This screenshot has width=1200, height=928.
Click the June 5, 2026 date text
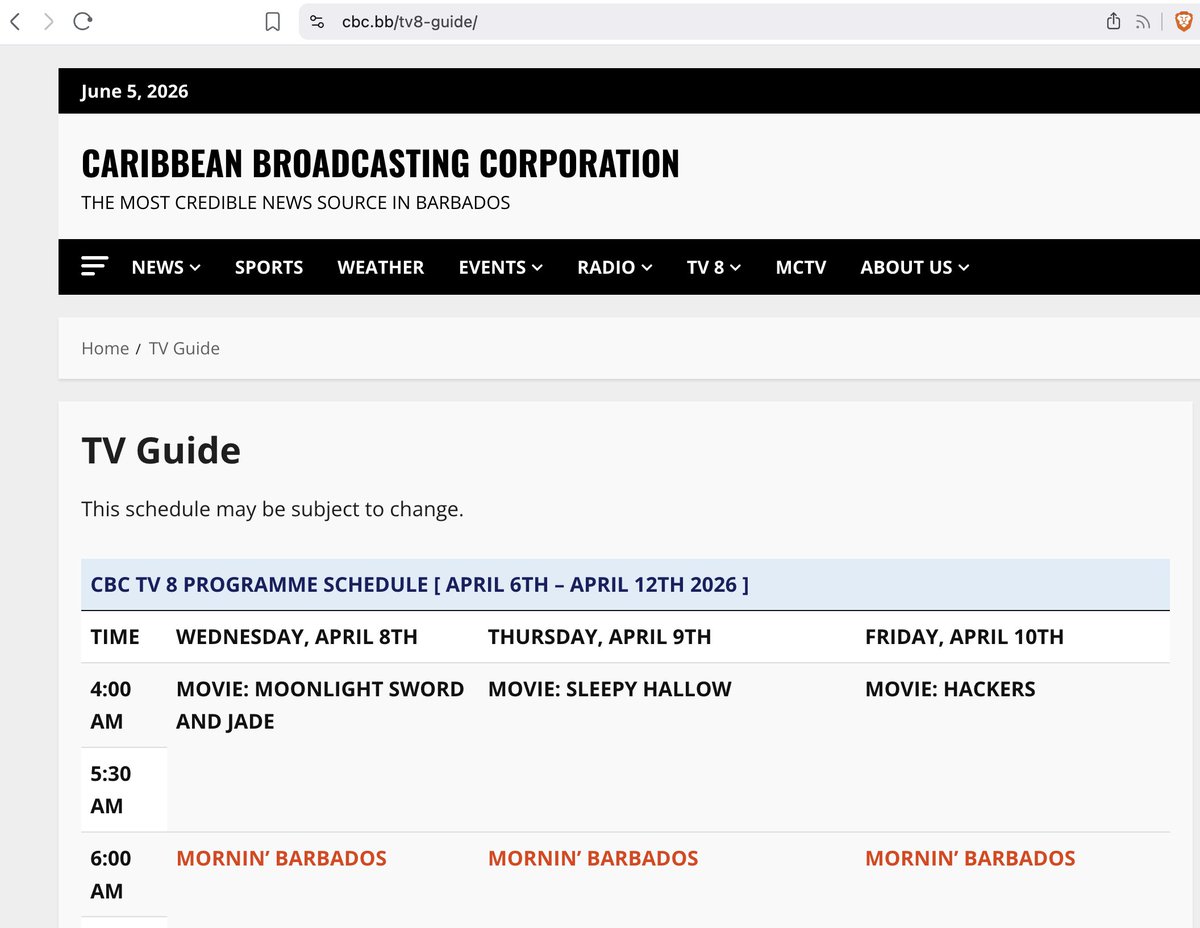tap(135, 91)
